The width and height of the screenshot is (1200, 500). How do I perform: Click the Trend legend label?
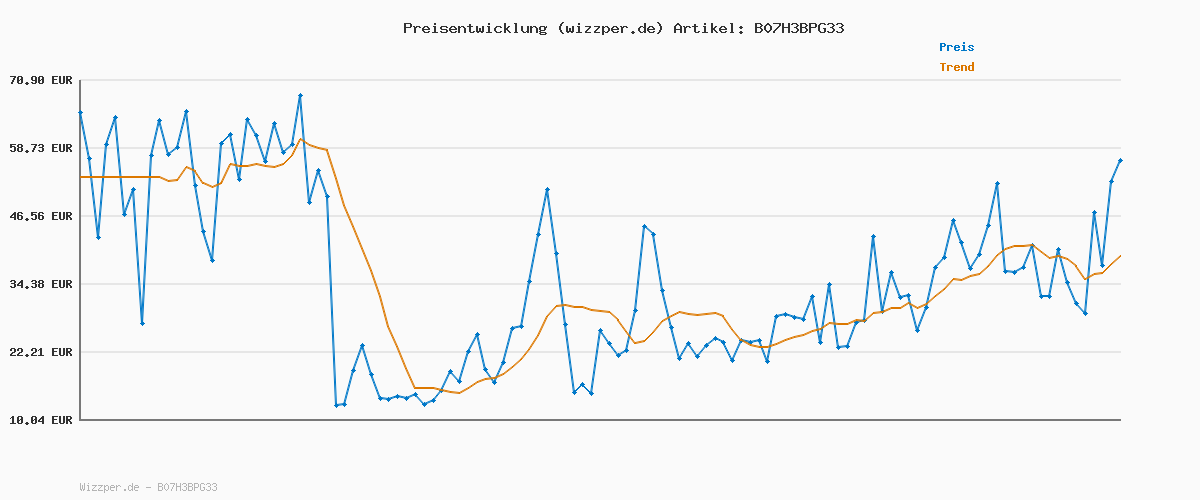[956, 67]
